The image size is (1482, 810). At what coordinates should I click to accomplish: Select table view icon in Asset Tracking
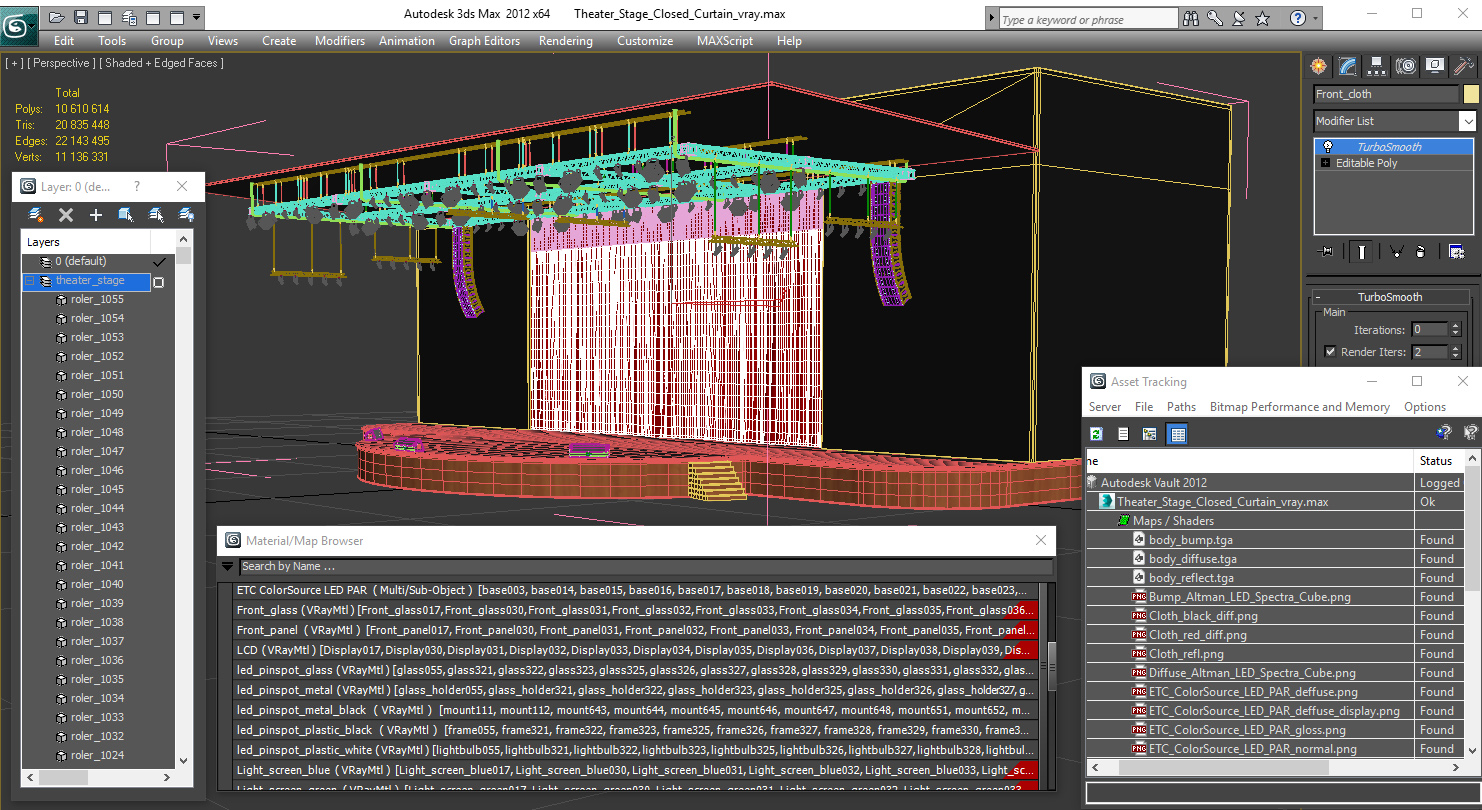pos(1177,434)
